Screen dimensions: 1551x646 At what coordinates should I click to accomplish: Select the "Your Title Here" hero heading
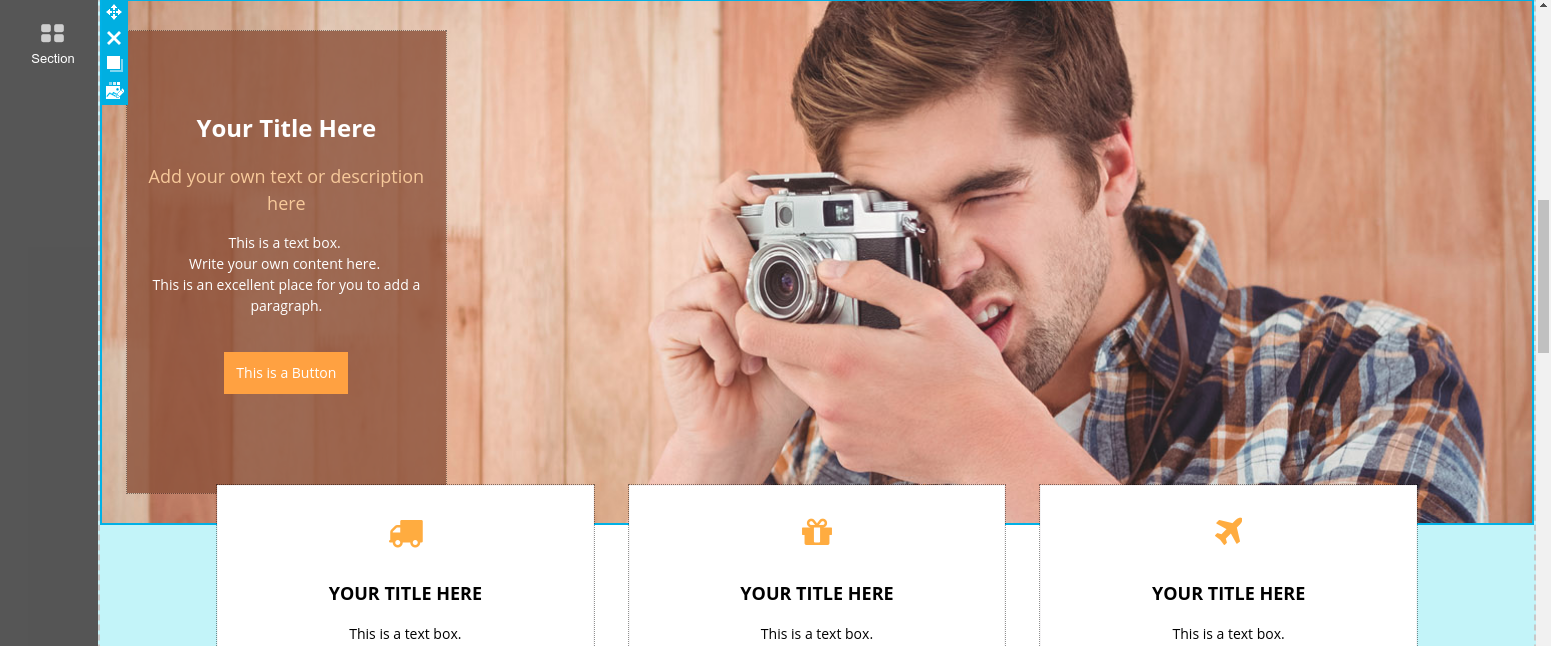point(286,128)
